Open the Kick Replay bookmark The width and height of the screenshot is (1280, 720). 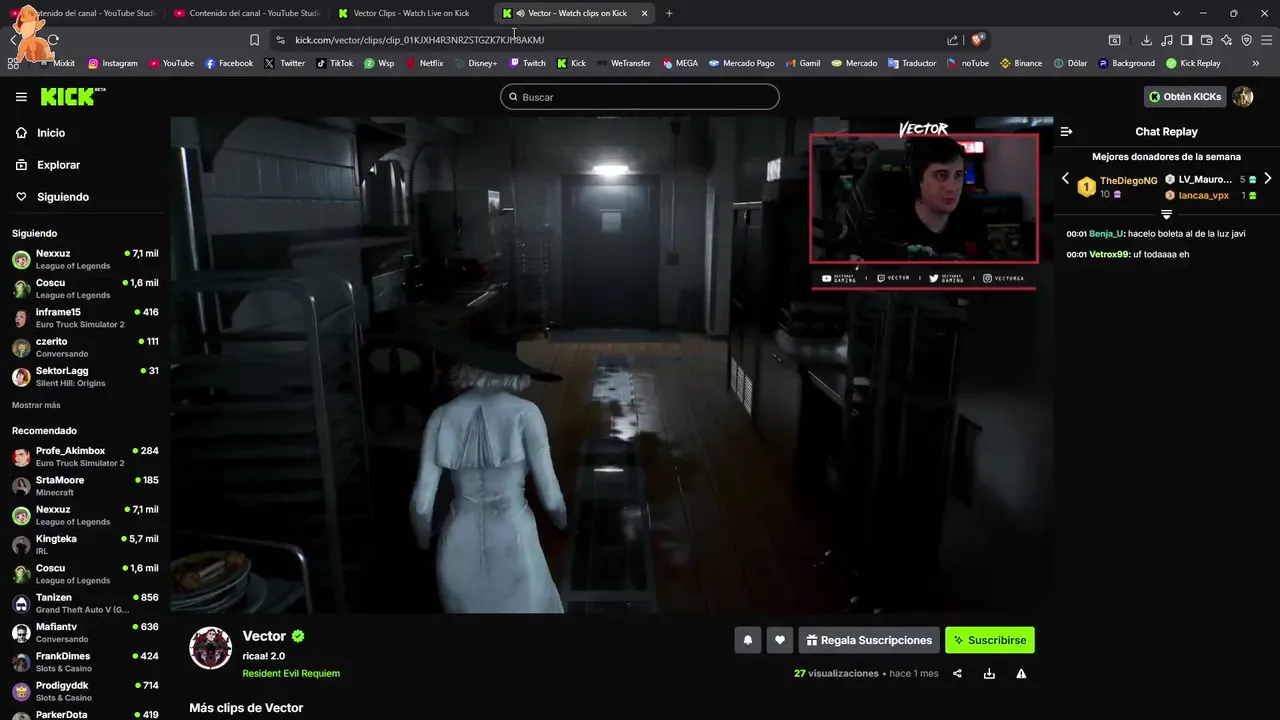[1192, 63]
